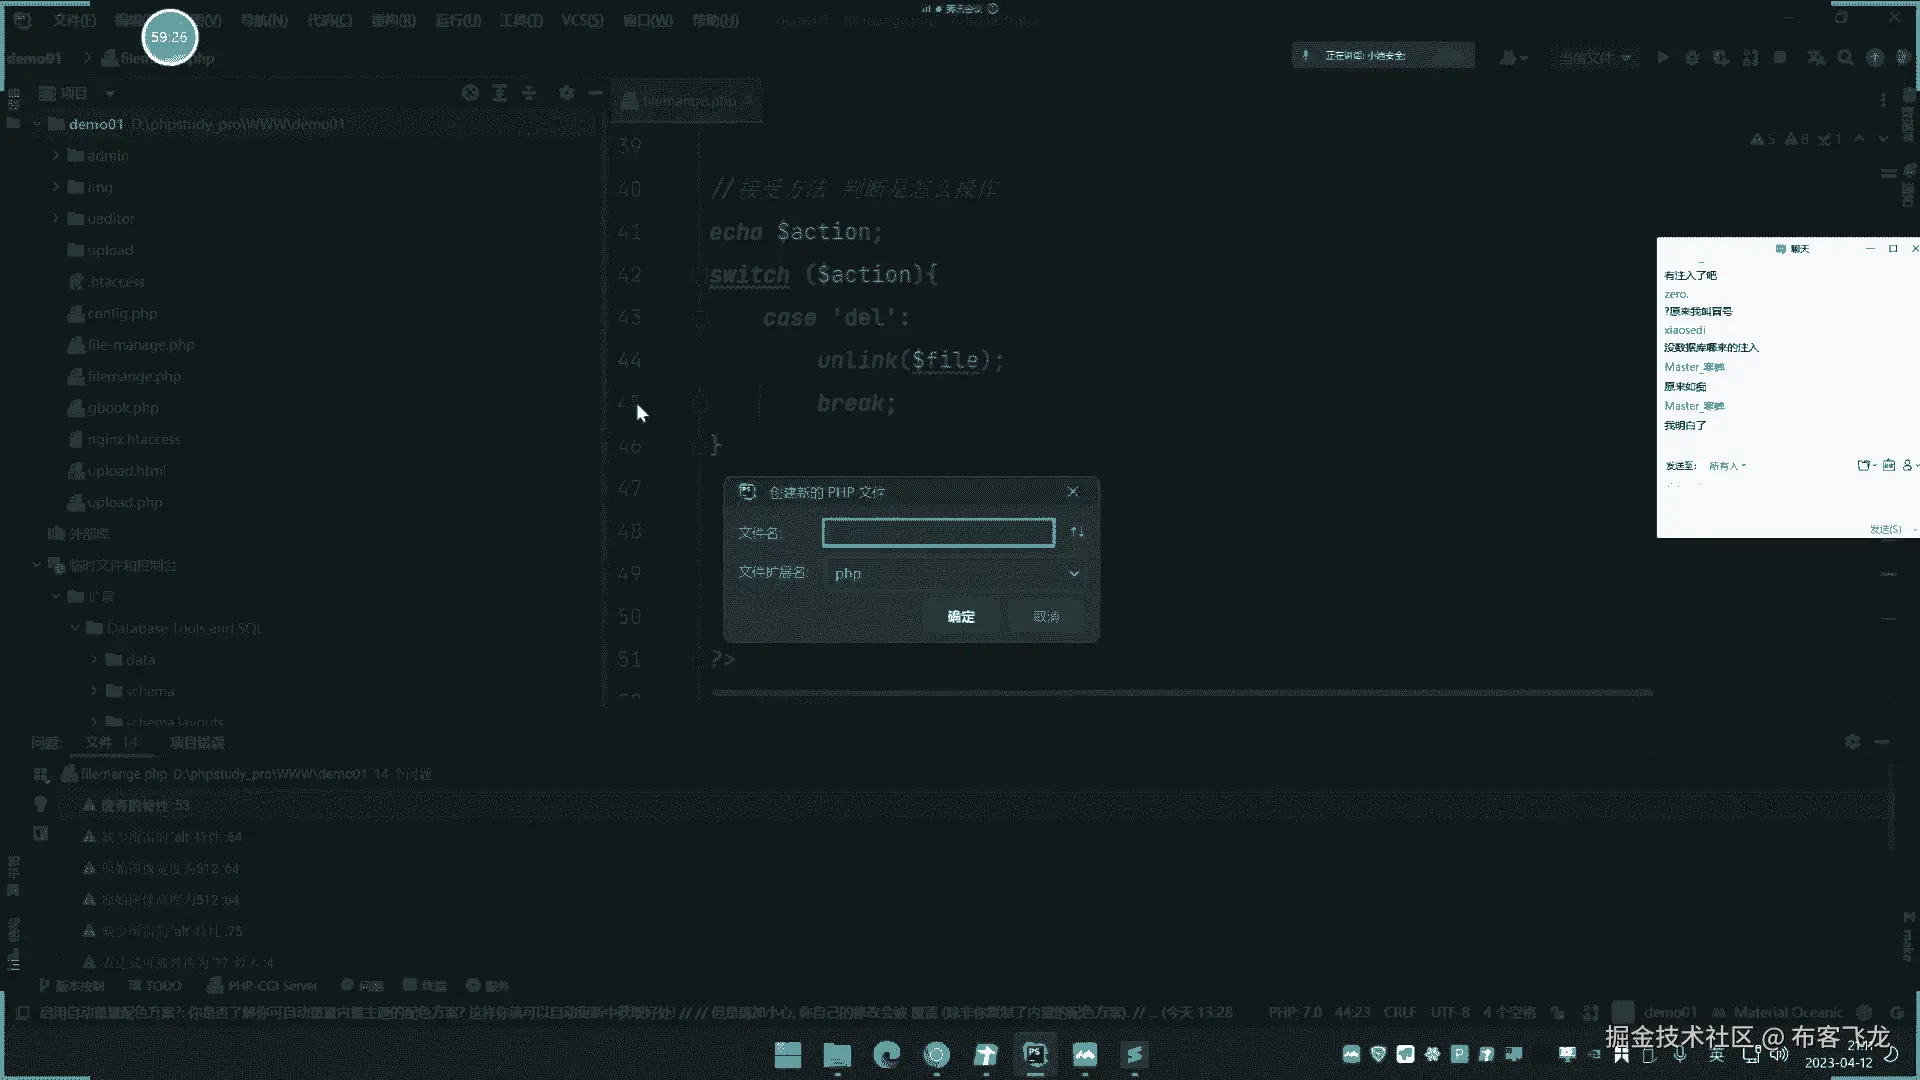Click the 取消 button in dialog
The height and width of the screenshot is (1080, 1920).
point(1046,616)
